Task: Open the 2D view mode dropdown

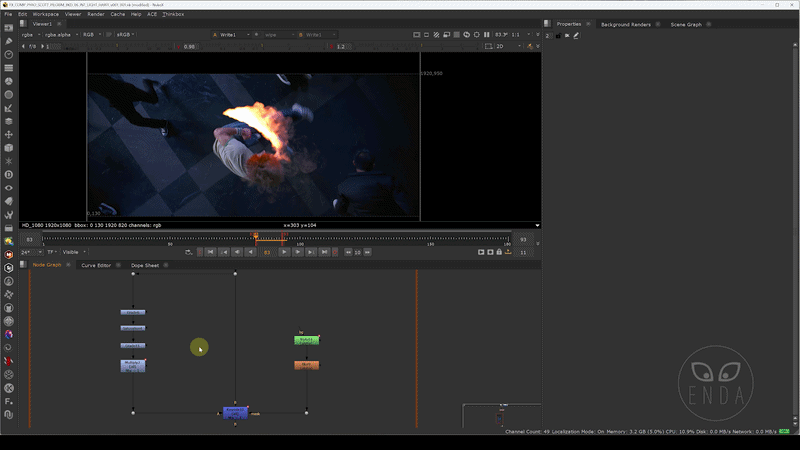Action: pyautogui.click(x=509, y=46)
